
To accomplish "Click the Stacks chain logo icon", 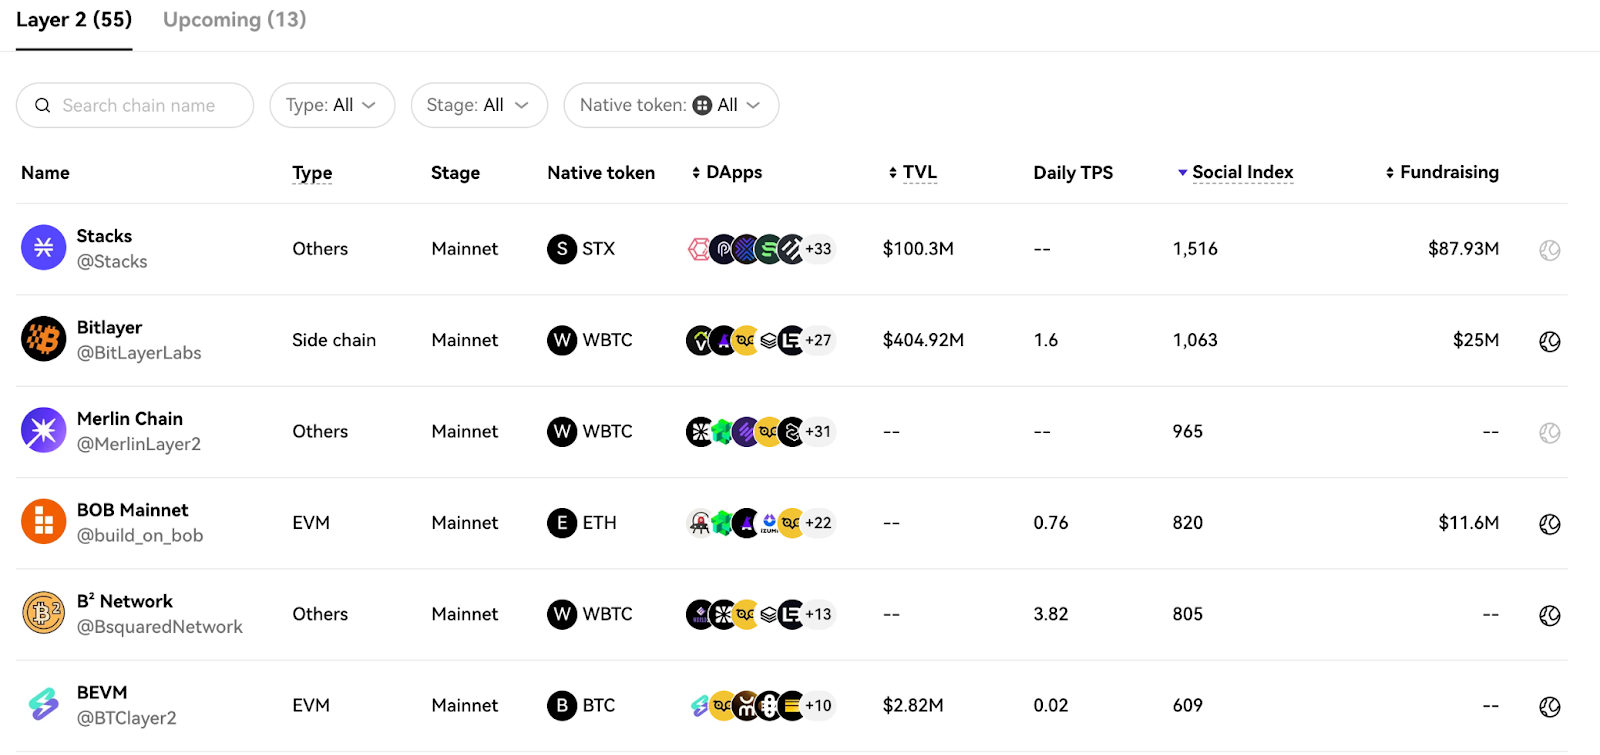I will click(43, 248).
